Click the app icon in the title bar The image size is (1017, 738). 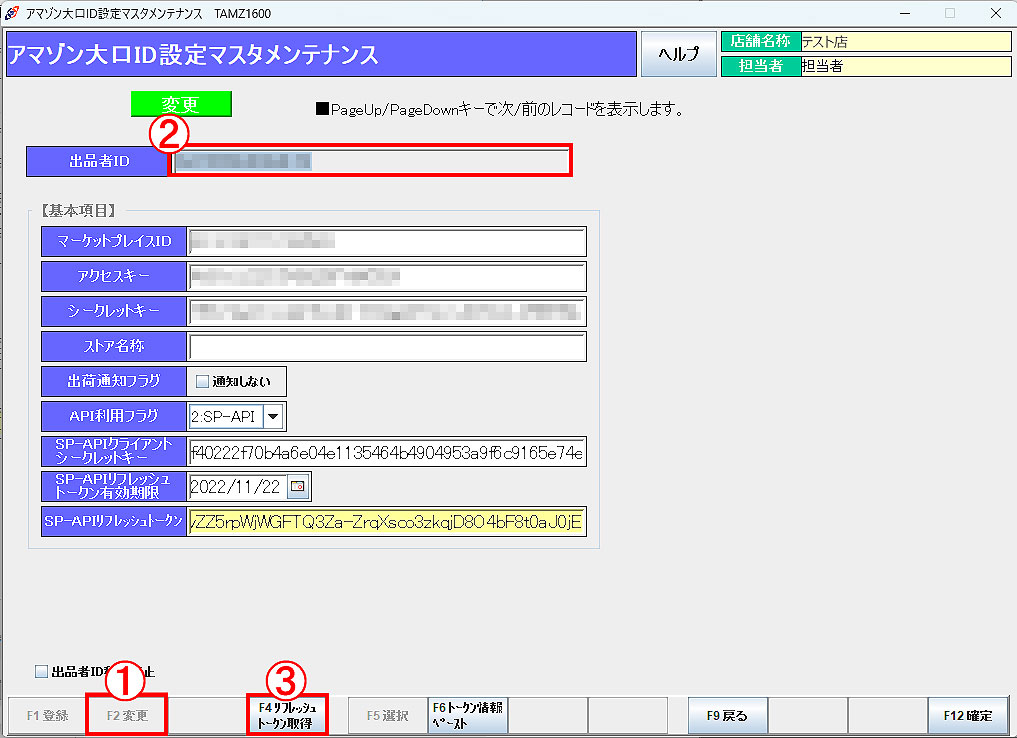(12, 13)
